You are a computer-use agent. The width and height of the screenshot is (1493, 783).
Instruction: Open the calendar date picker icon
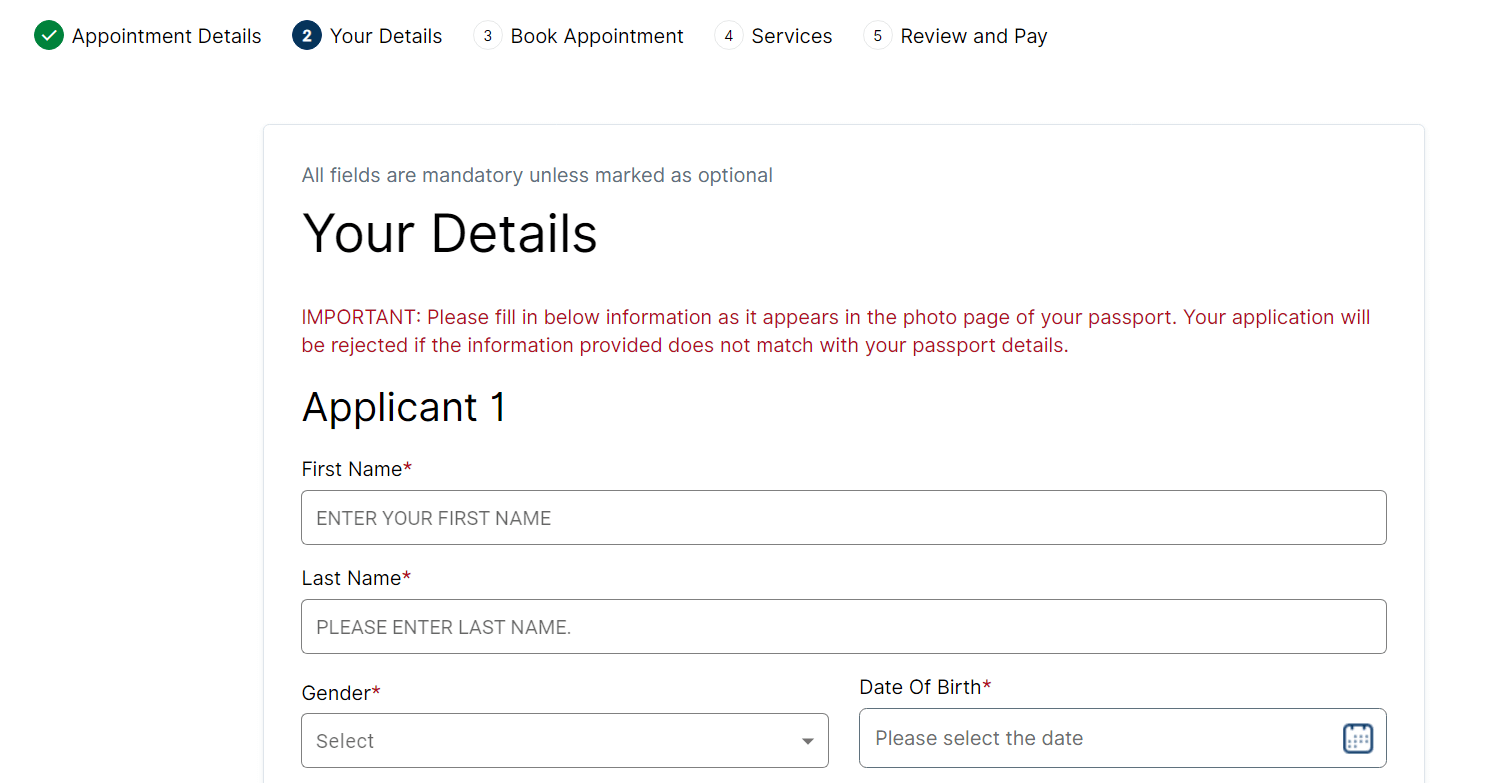pos(1357,738)
